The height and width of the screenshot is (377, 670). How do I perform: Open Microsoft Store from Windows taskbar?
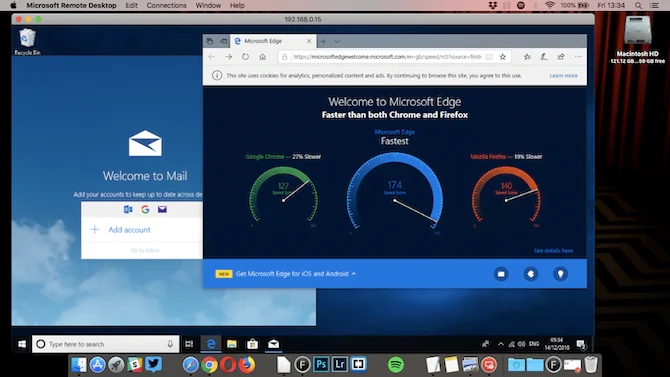pos(253,344)
